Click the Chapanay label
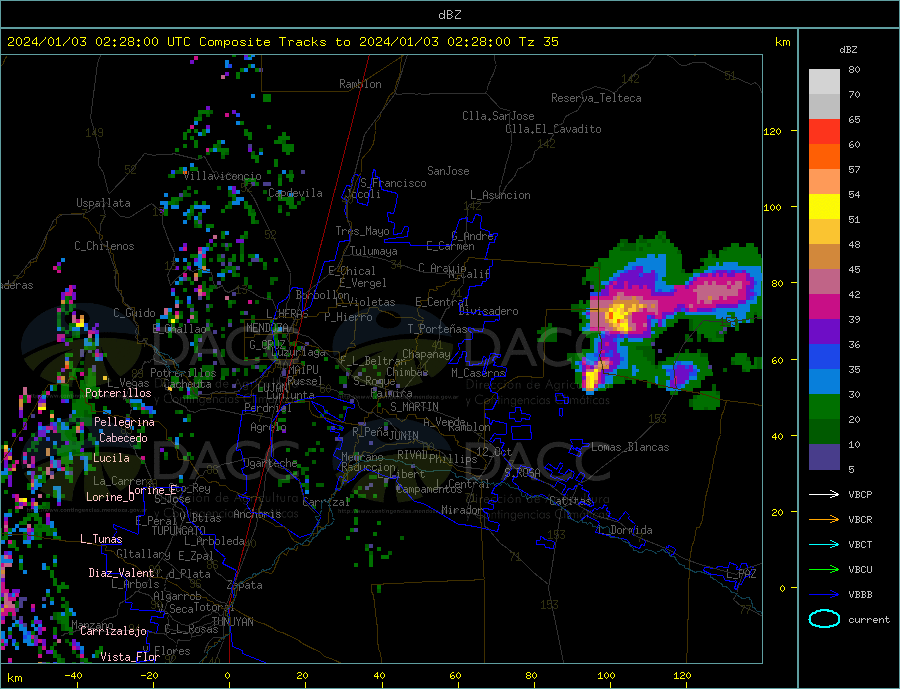Screen dimensions: 900x689 pyautogui.click(x=426, y=354)
